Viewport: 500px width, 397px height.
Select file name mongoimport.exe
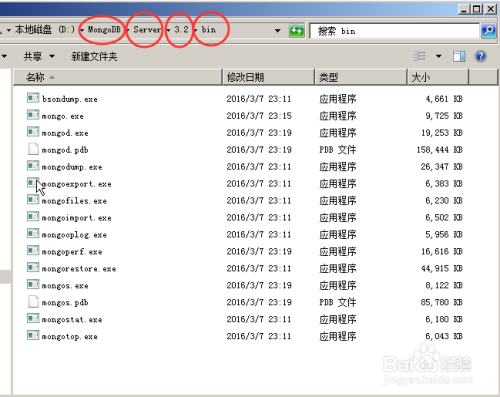(x=76, y=218)
